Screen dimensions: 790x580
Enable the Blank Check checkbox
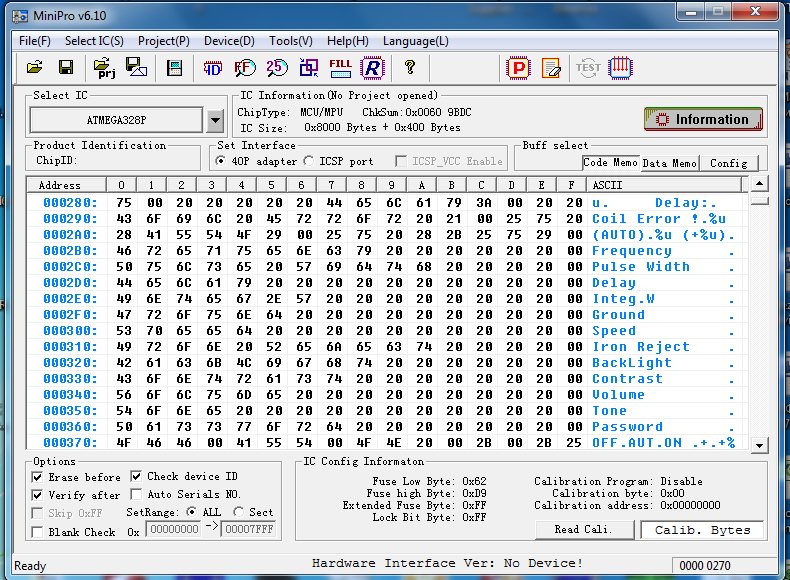coord(37,532)
